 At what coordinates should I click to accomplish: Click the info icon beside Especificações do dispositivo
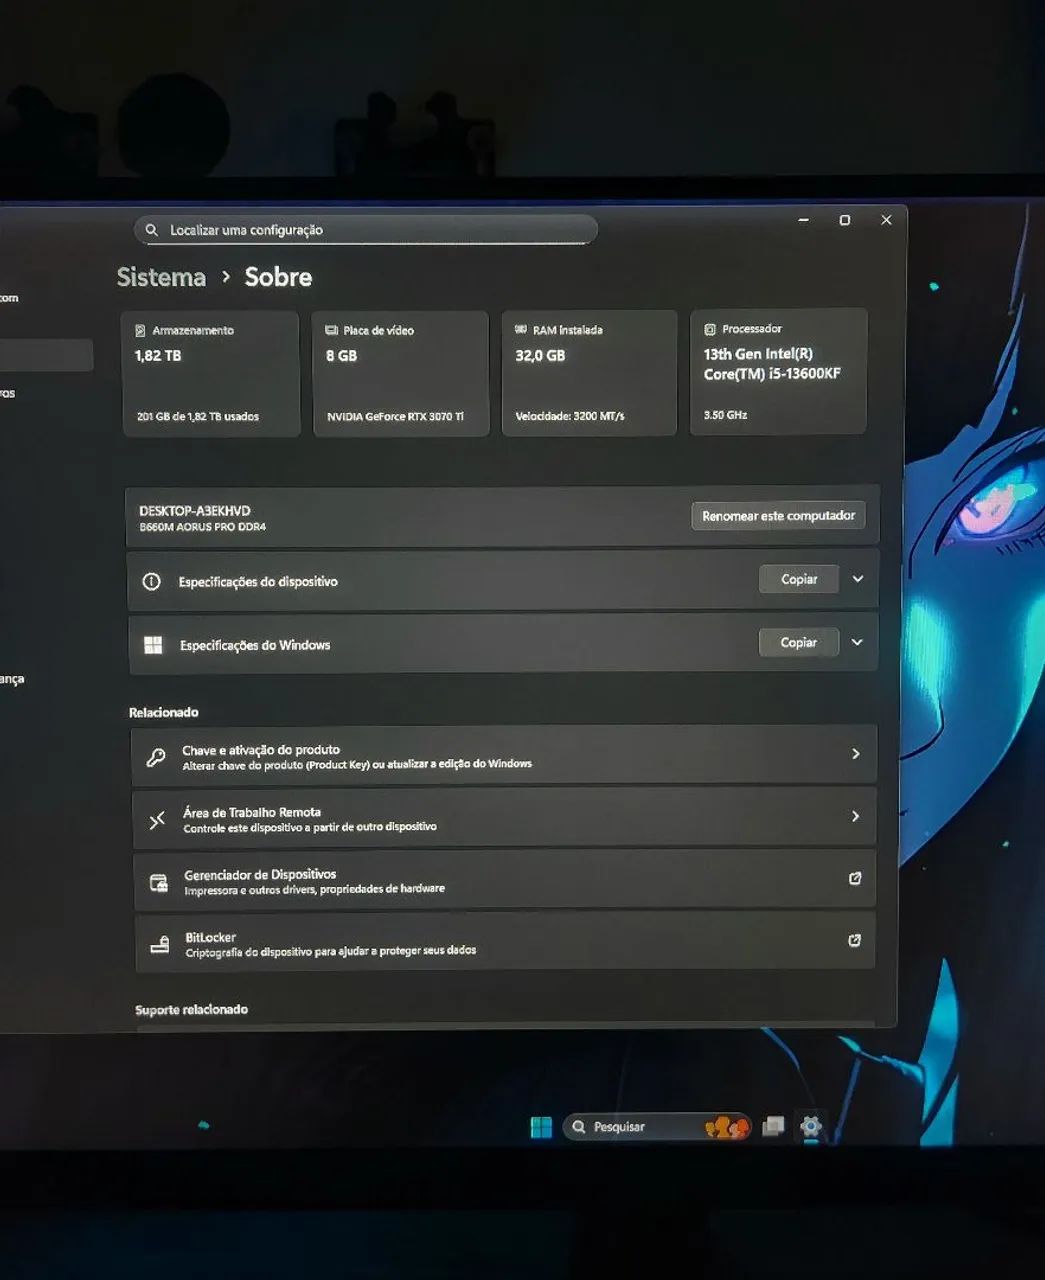tap(151, 581)
